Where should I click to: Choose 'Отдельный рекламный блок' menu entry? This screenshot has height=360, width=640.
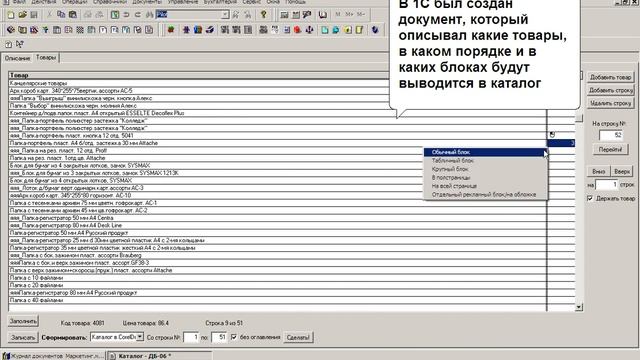click(x=485, y=195)
